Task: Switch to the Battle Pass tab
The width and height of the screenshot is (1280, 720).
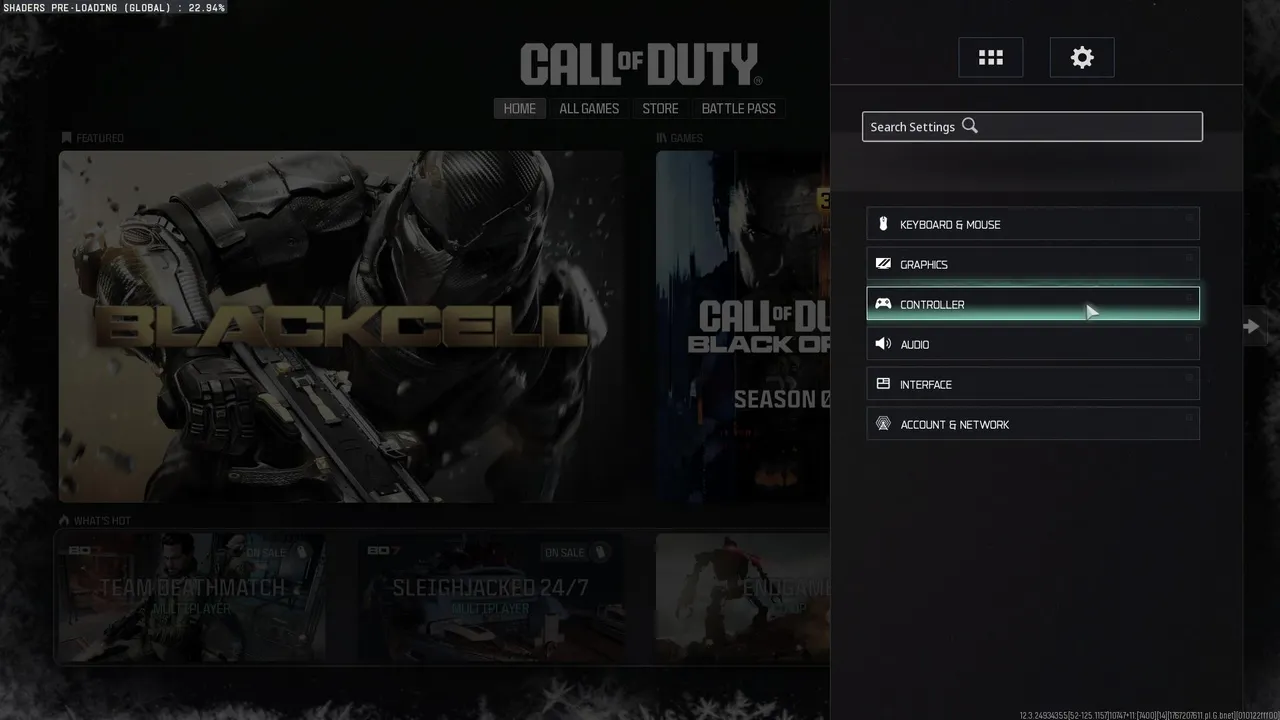Action: (x=738, y=108)
